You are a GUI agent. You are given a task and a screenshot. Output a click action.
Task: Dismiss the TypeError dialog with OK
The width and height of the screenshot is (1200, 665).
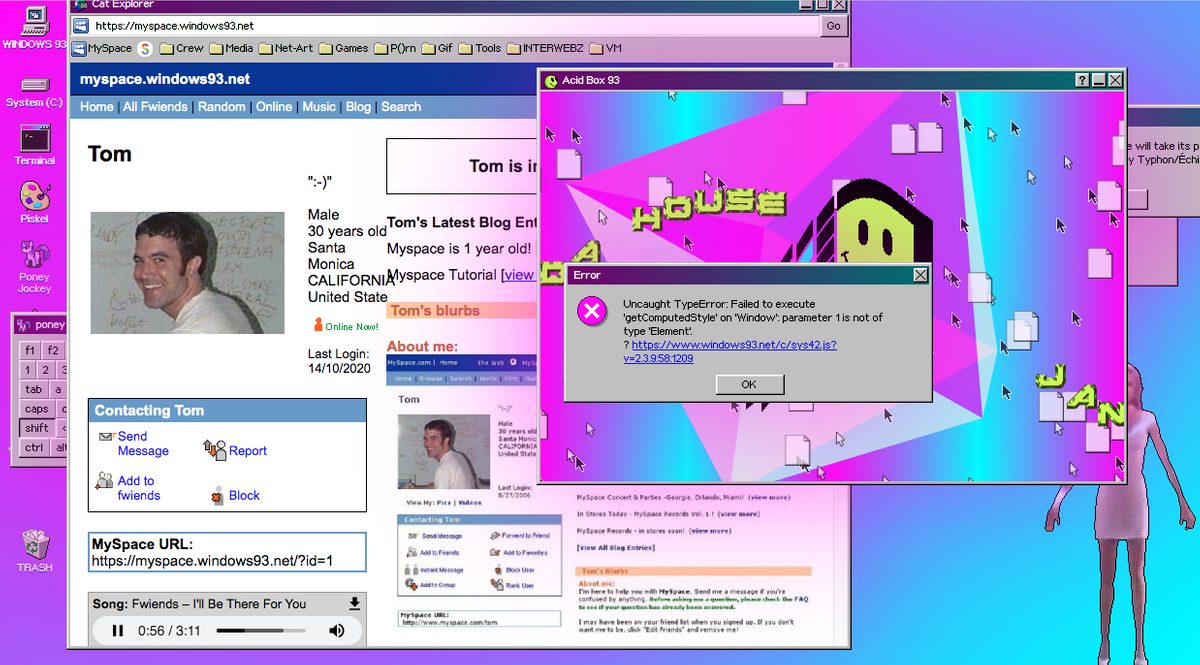coord(749,384)
